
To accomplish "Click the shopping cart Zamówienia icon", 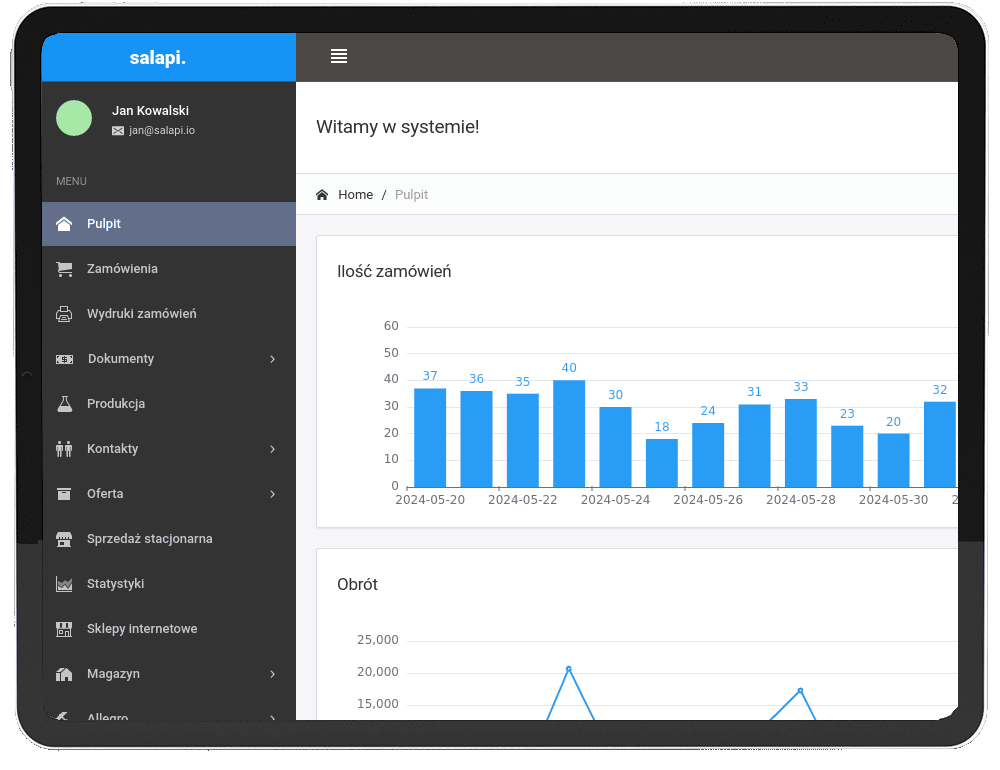I will point(64,269).
